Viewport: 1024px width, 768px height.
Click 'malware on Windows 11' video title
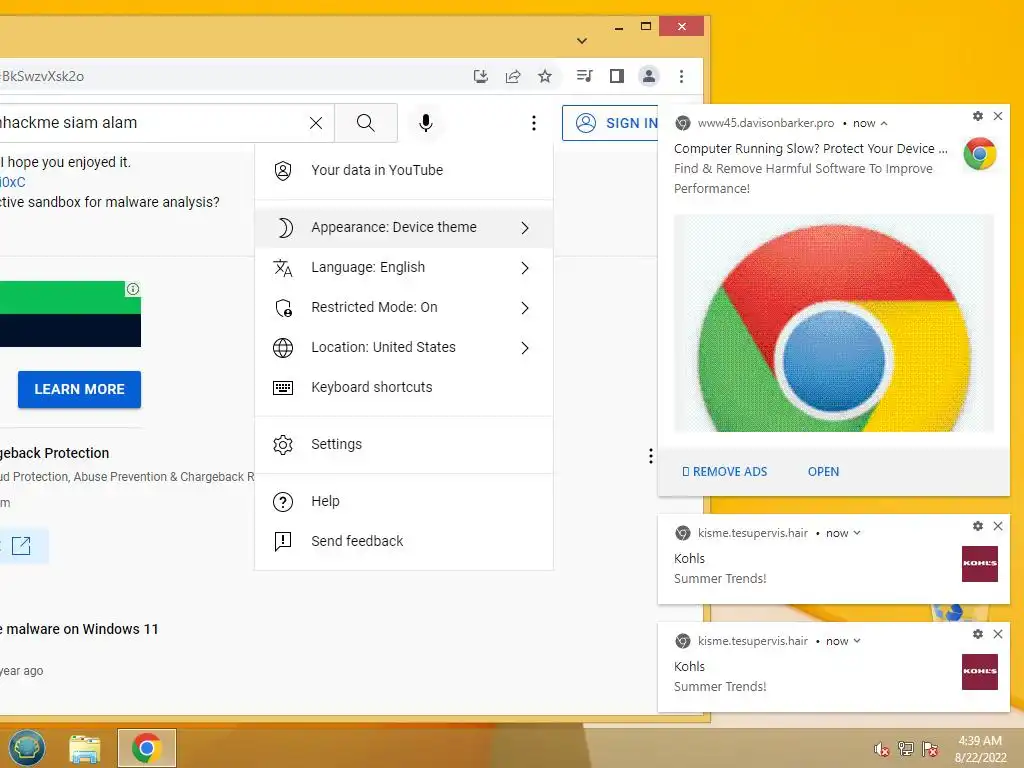(82, 629)
